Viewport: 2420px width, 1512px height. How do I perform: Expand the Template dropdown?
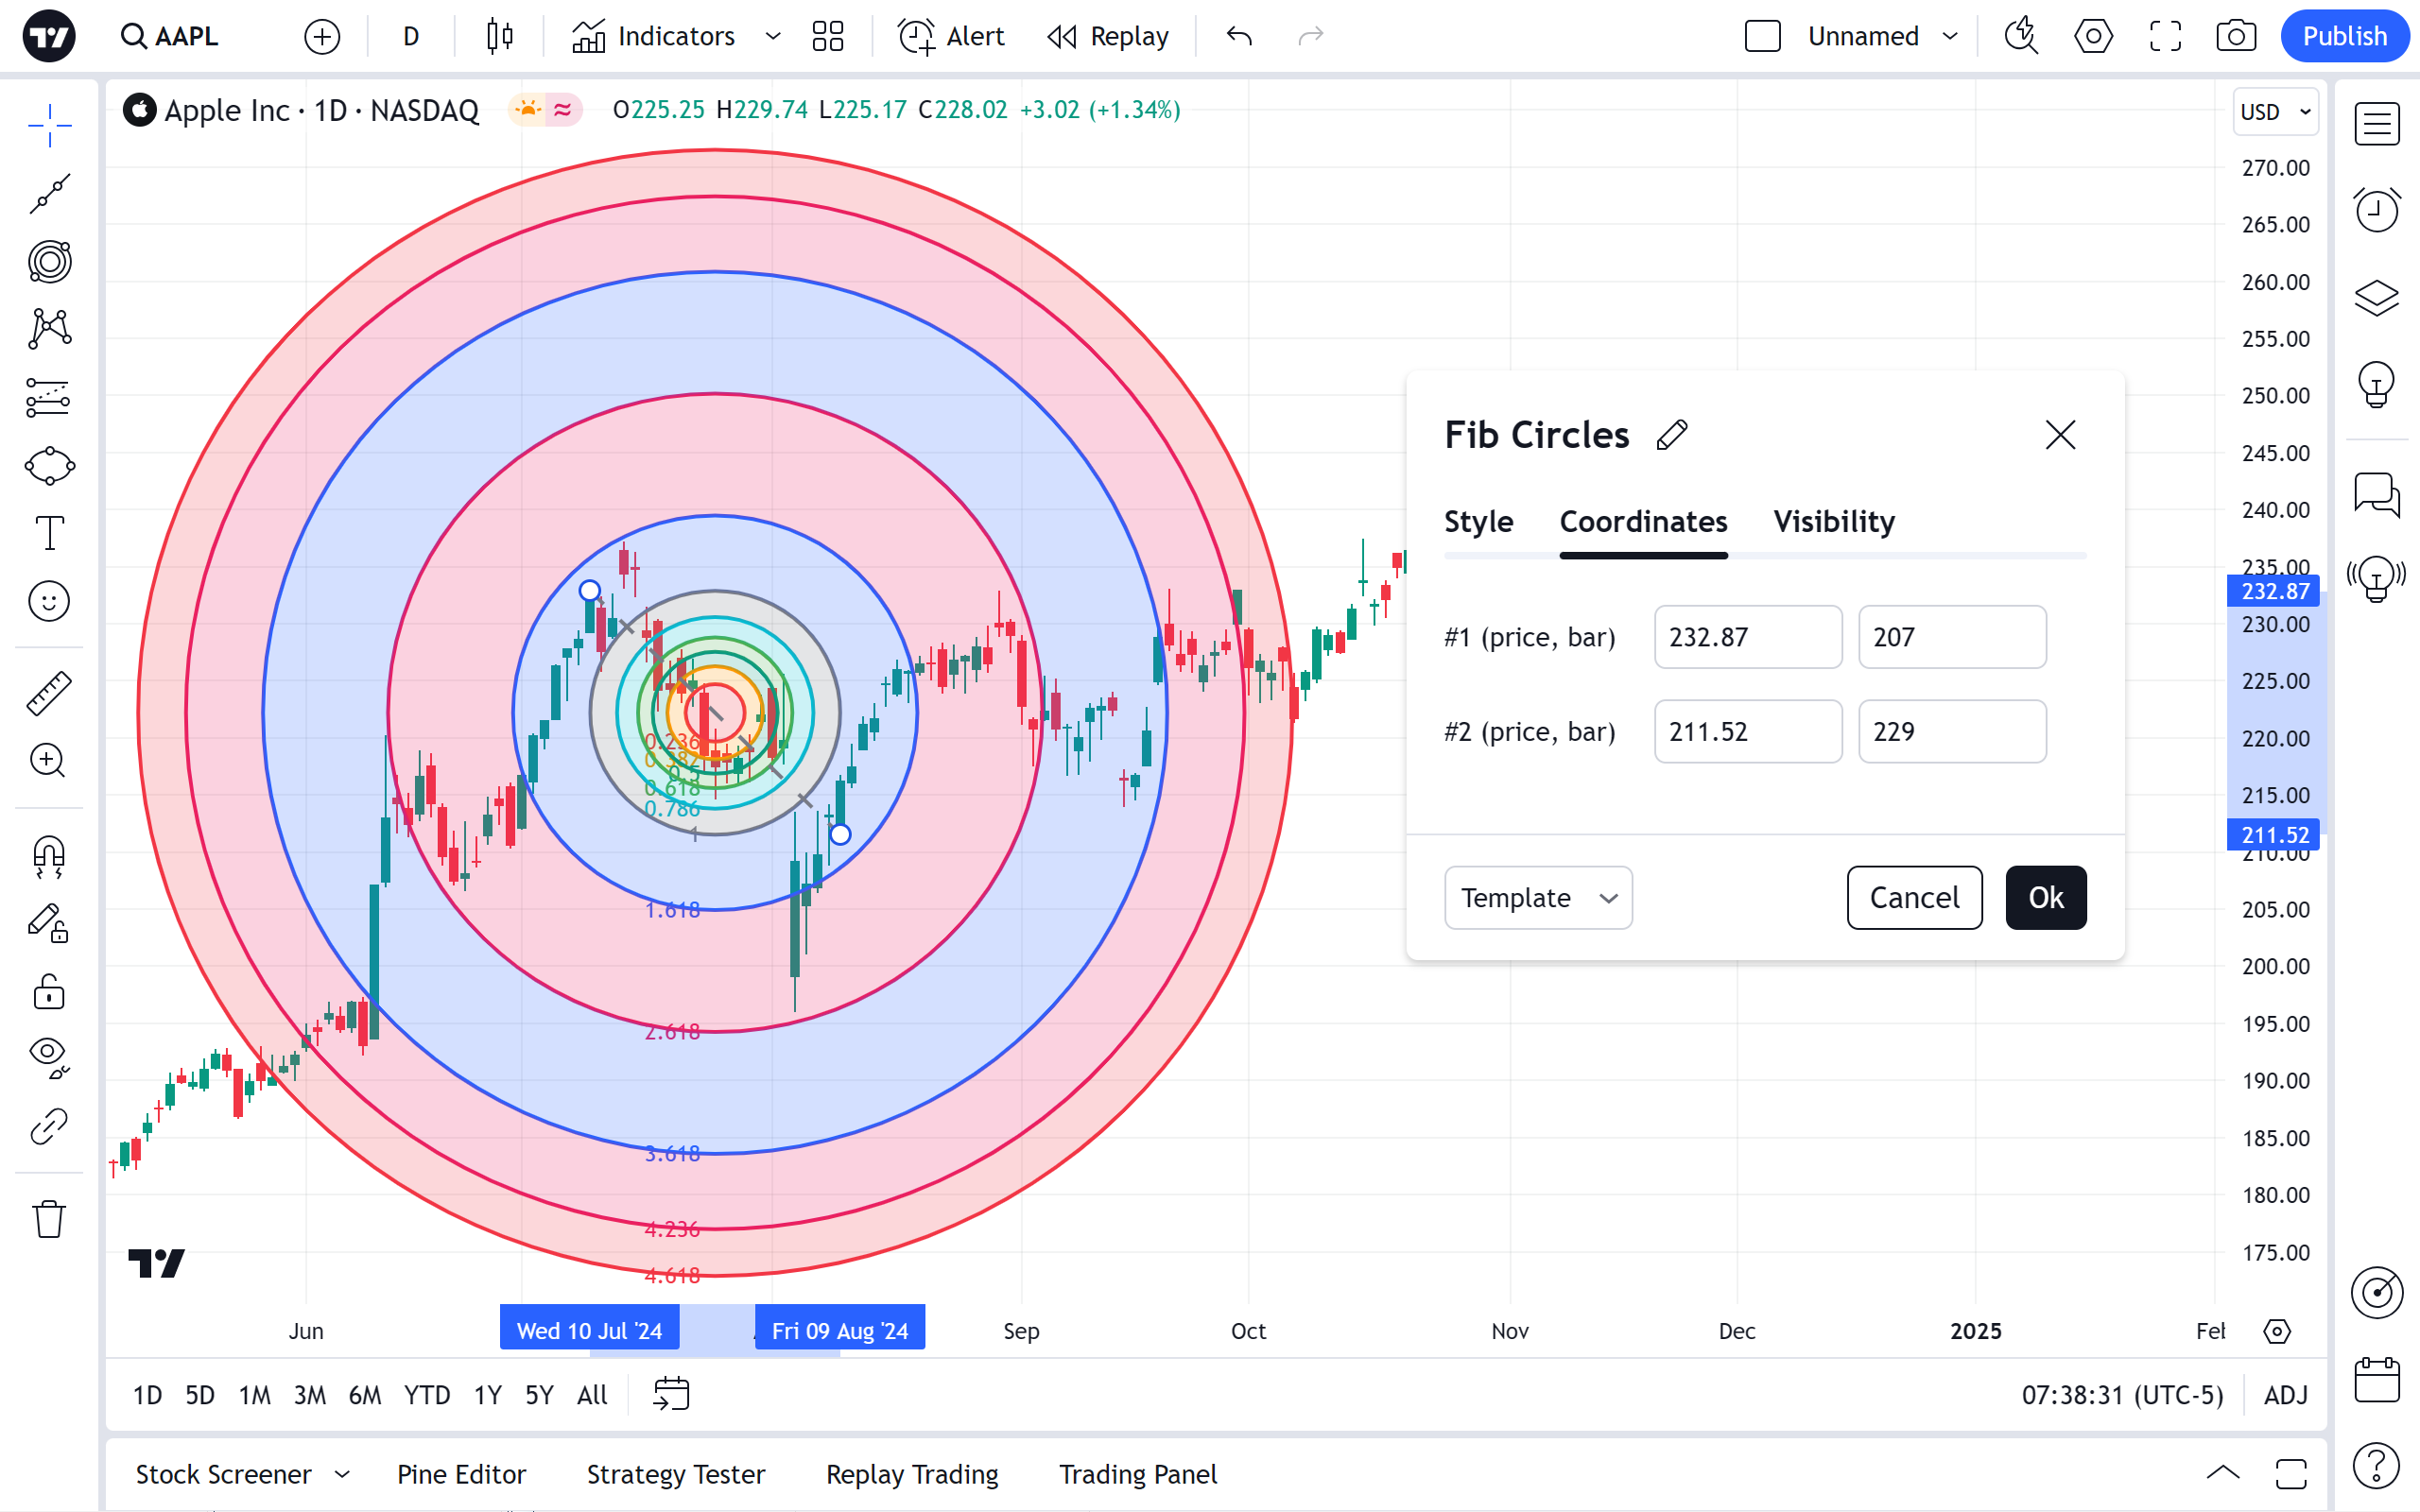1537,898
